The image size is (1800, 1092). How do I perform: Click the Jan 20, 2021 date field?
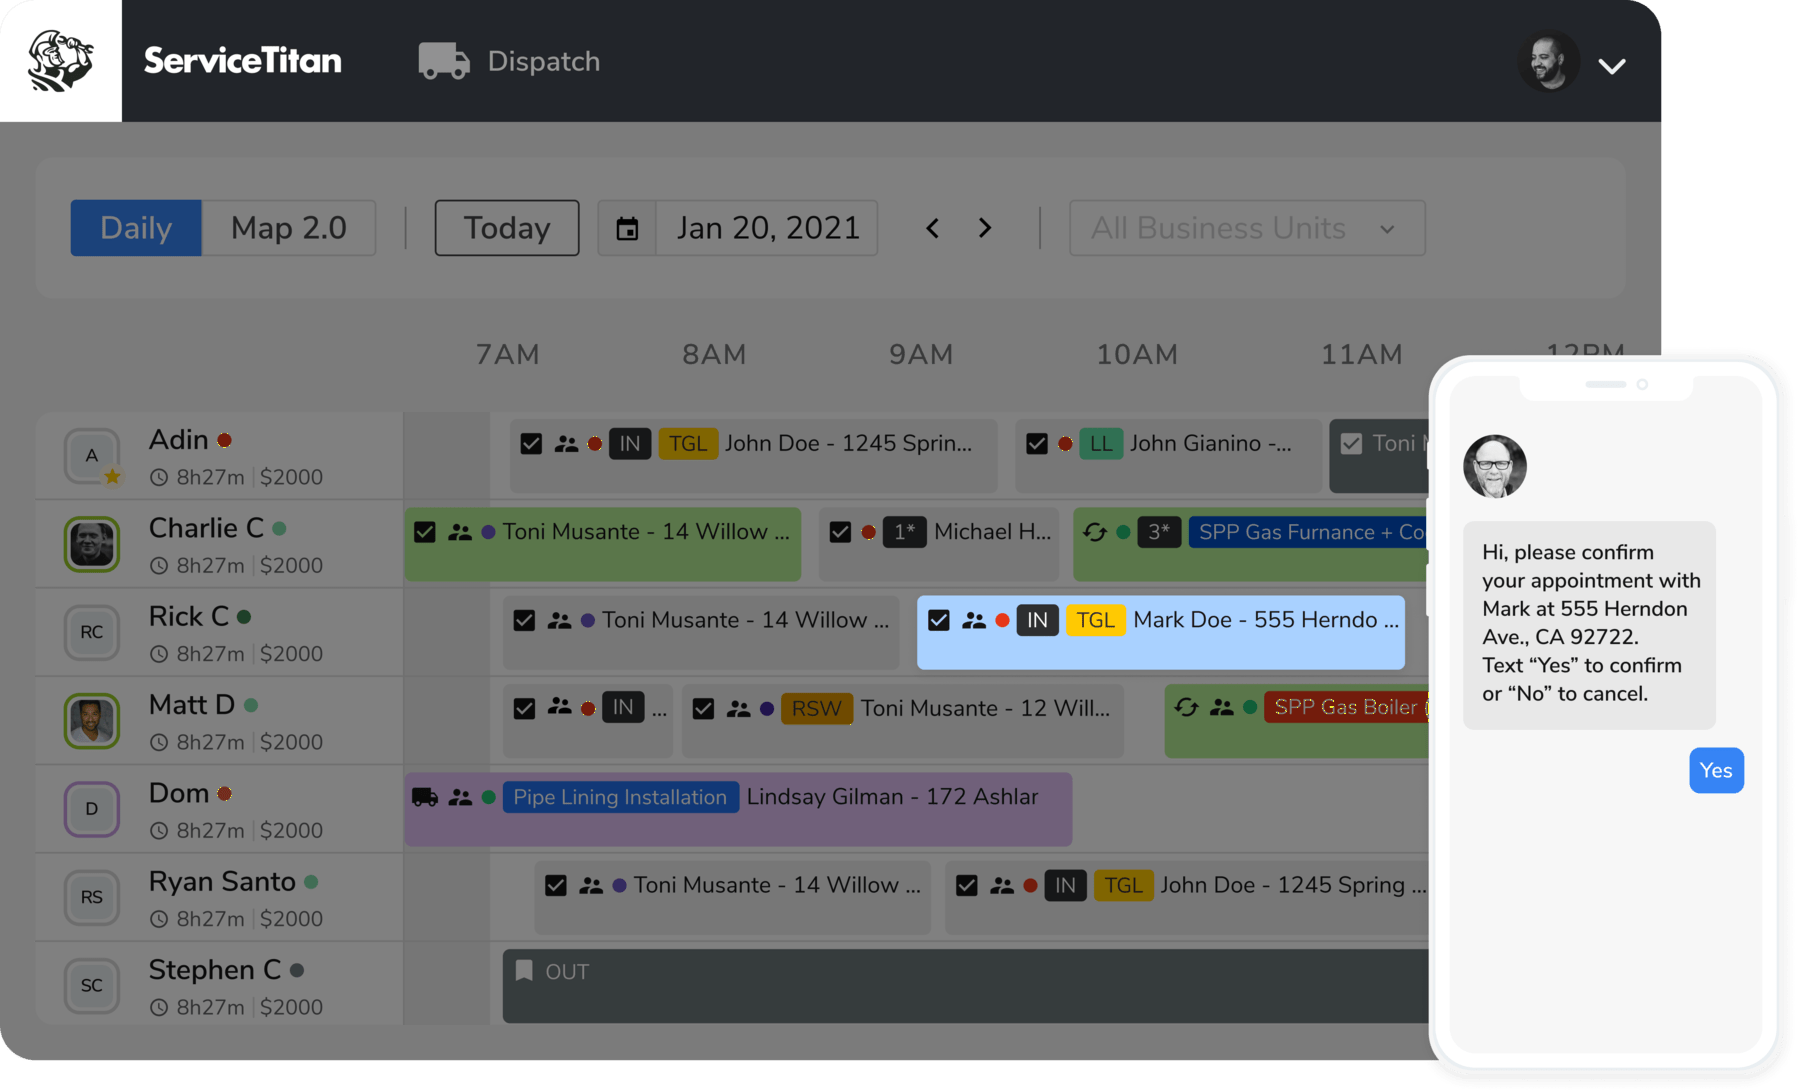click(768, 228)
